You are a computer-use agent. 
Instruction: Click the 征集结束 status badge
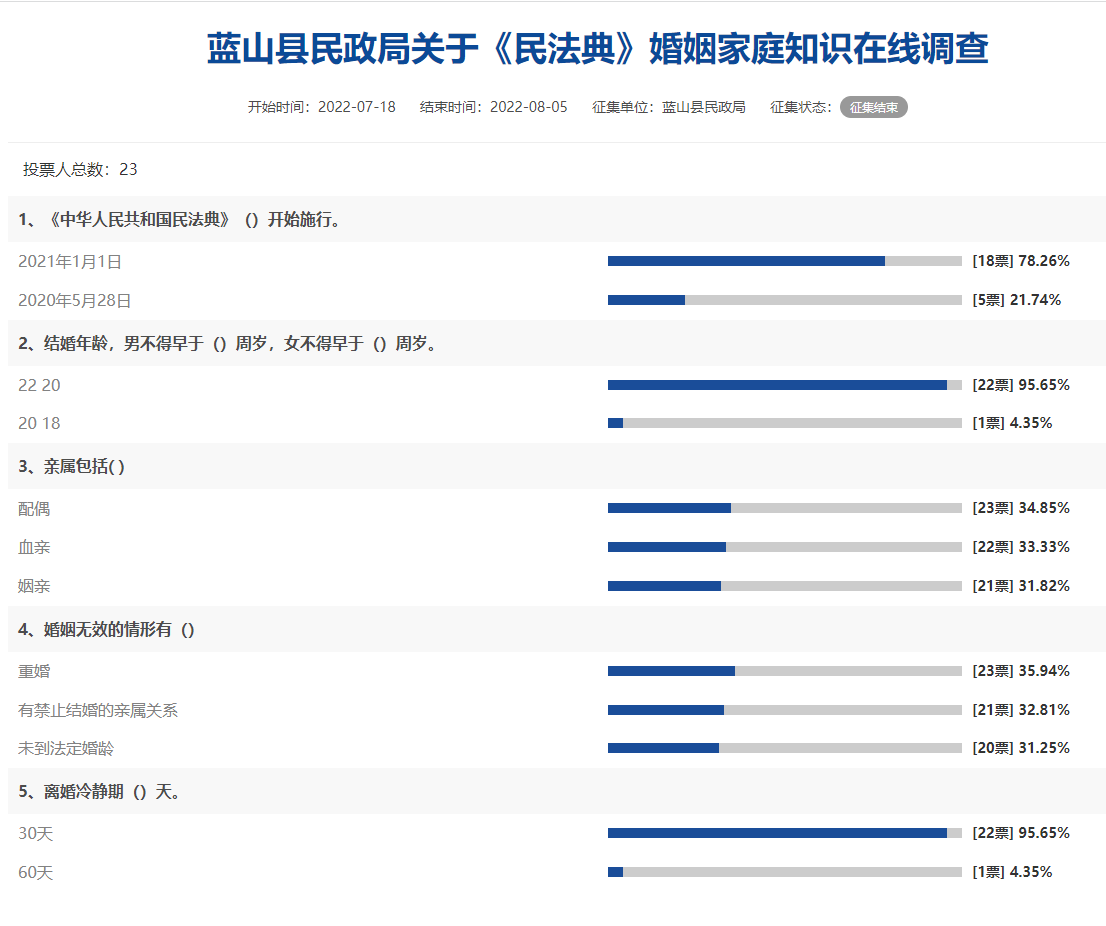click(x=873, y=107)
